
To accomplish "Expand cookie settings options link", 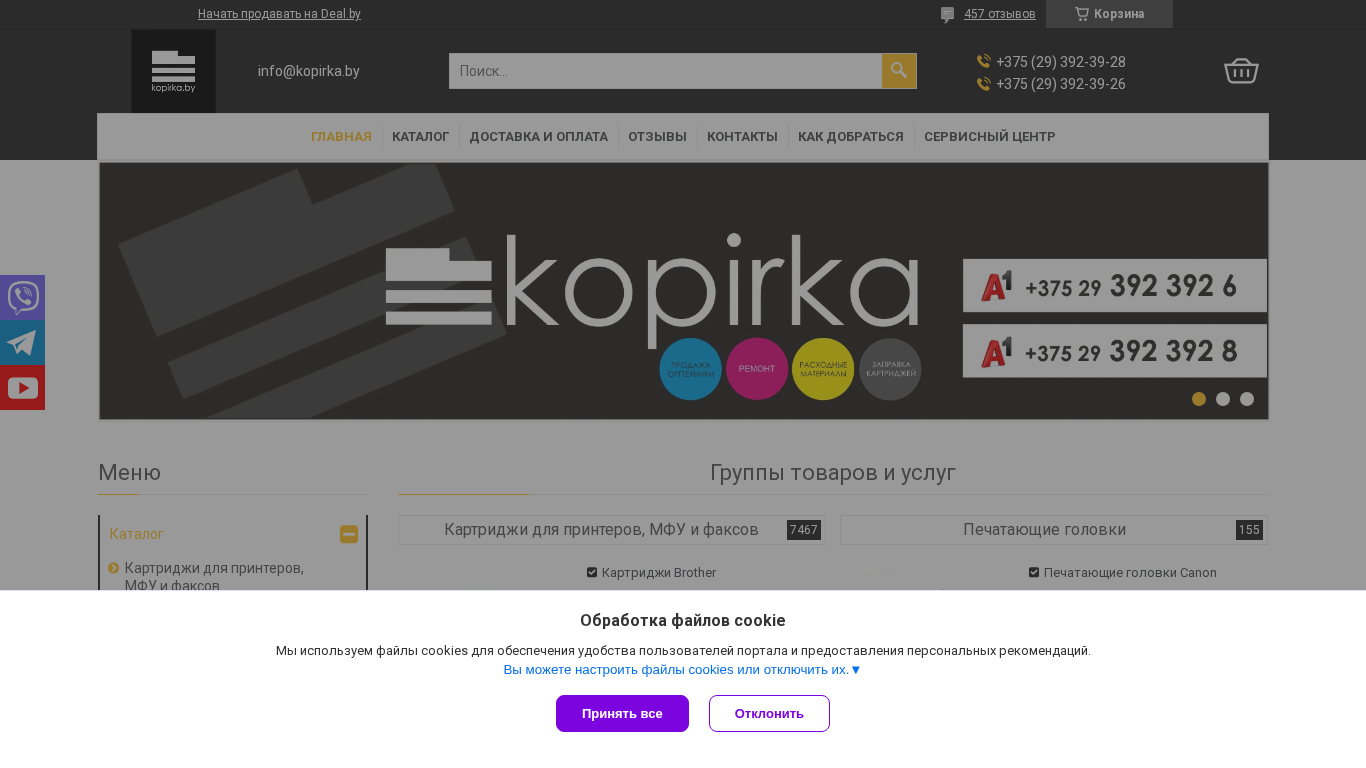I will tap(682, 670).
